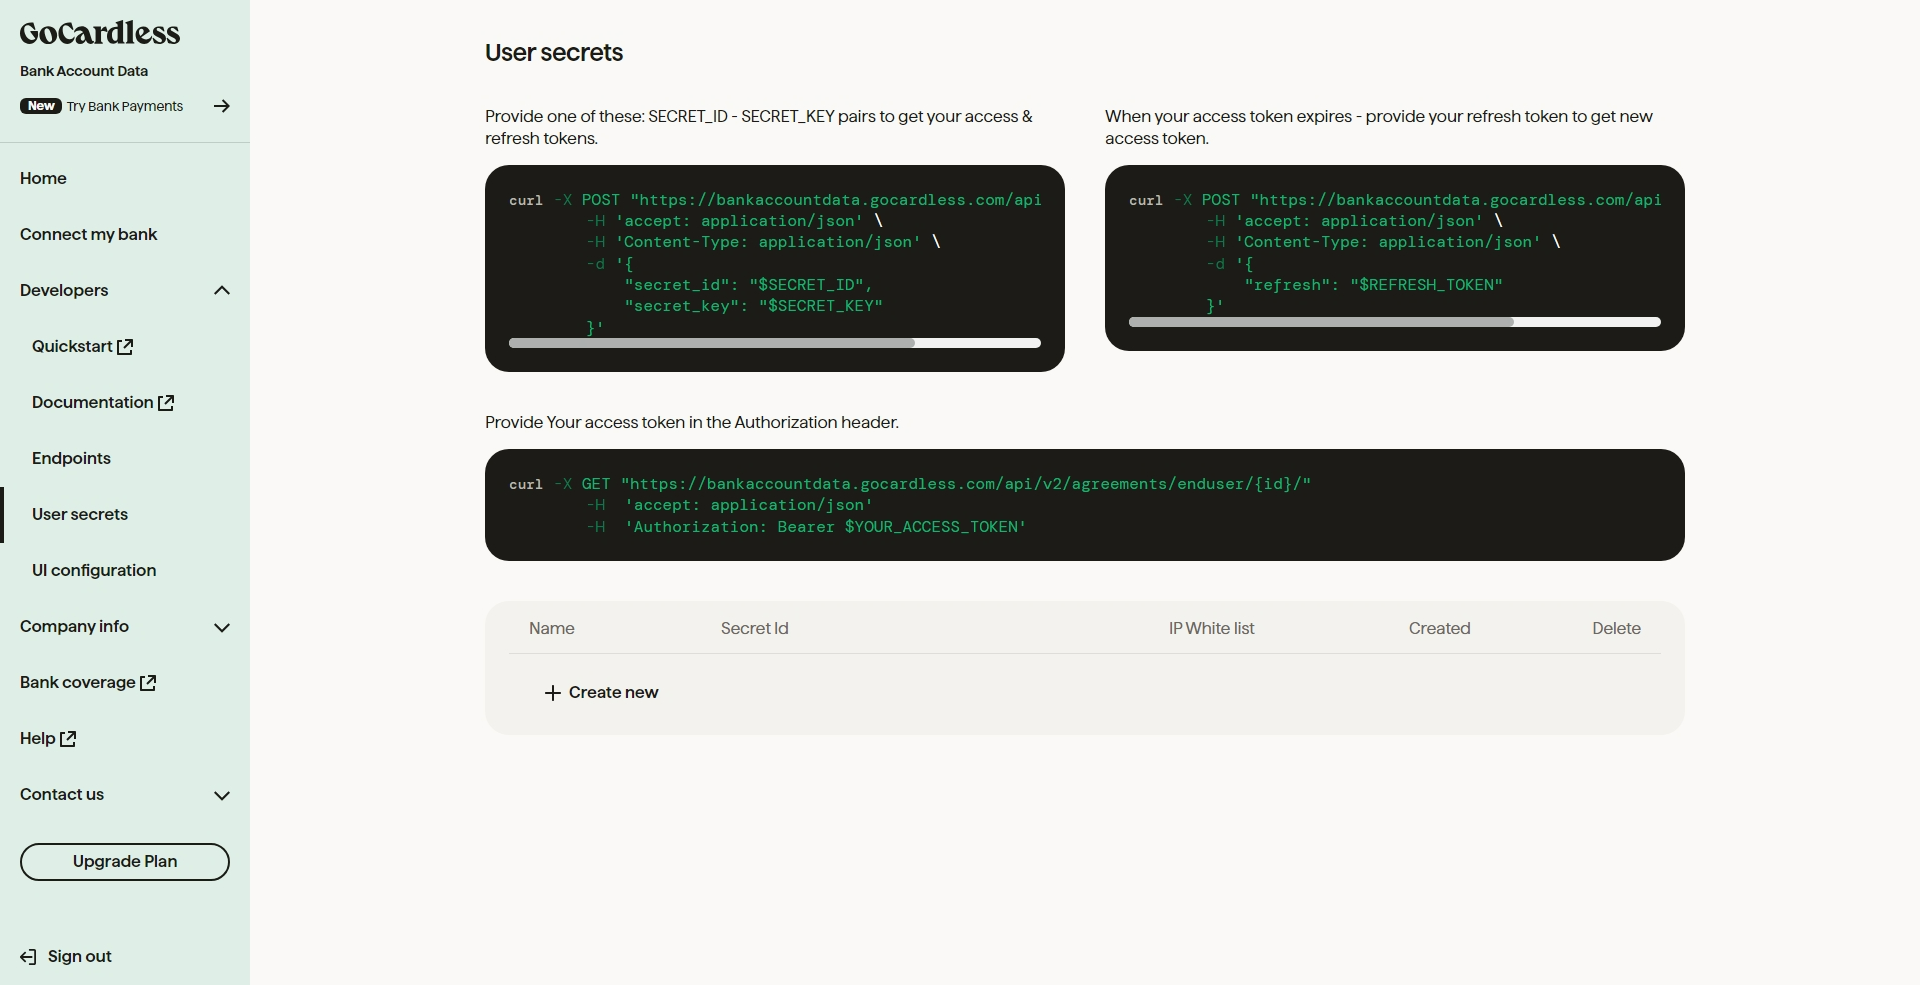Viewport: 1920px width, 985px height.
Task: Open the UI configuration page
Action: pos(93,570)
